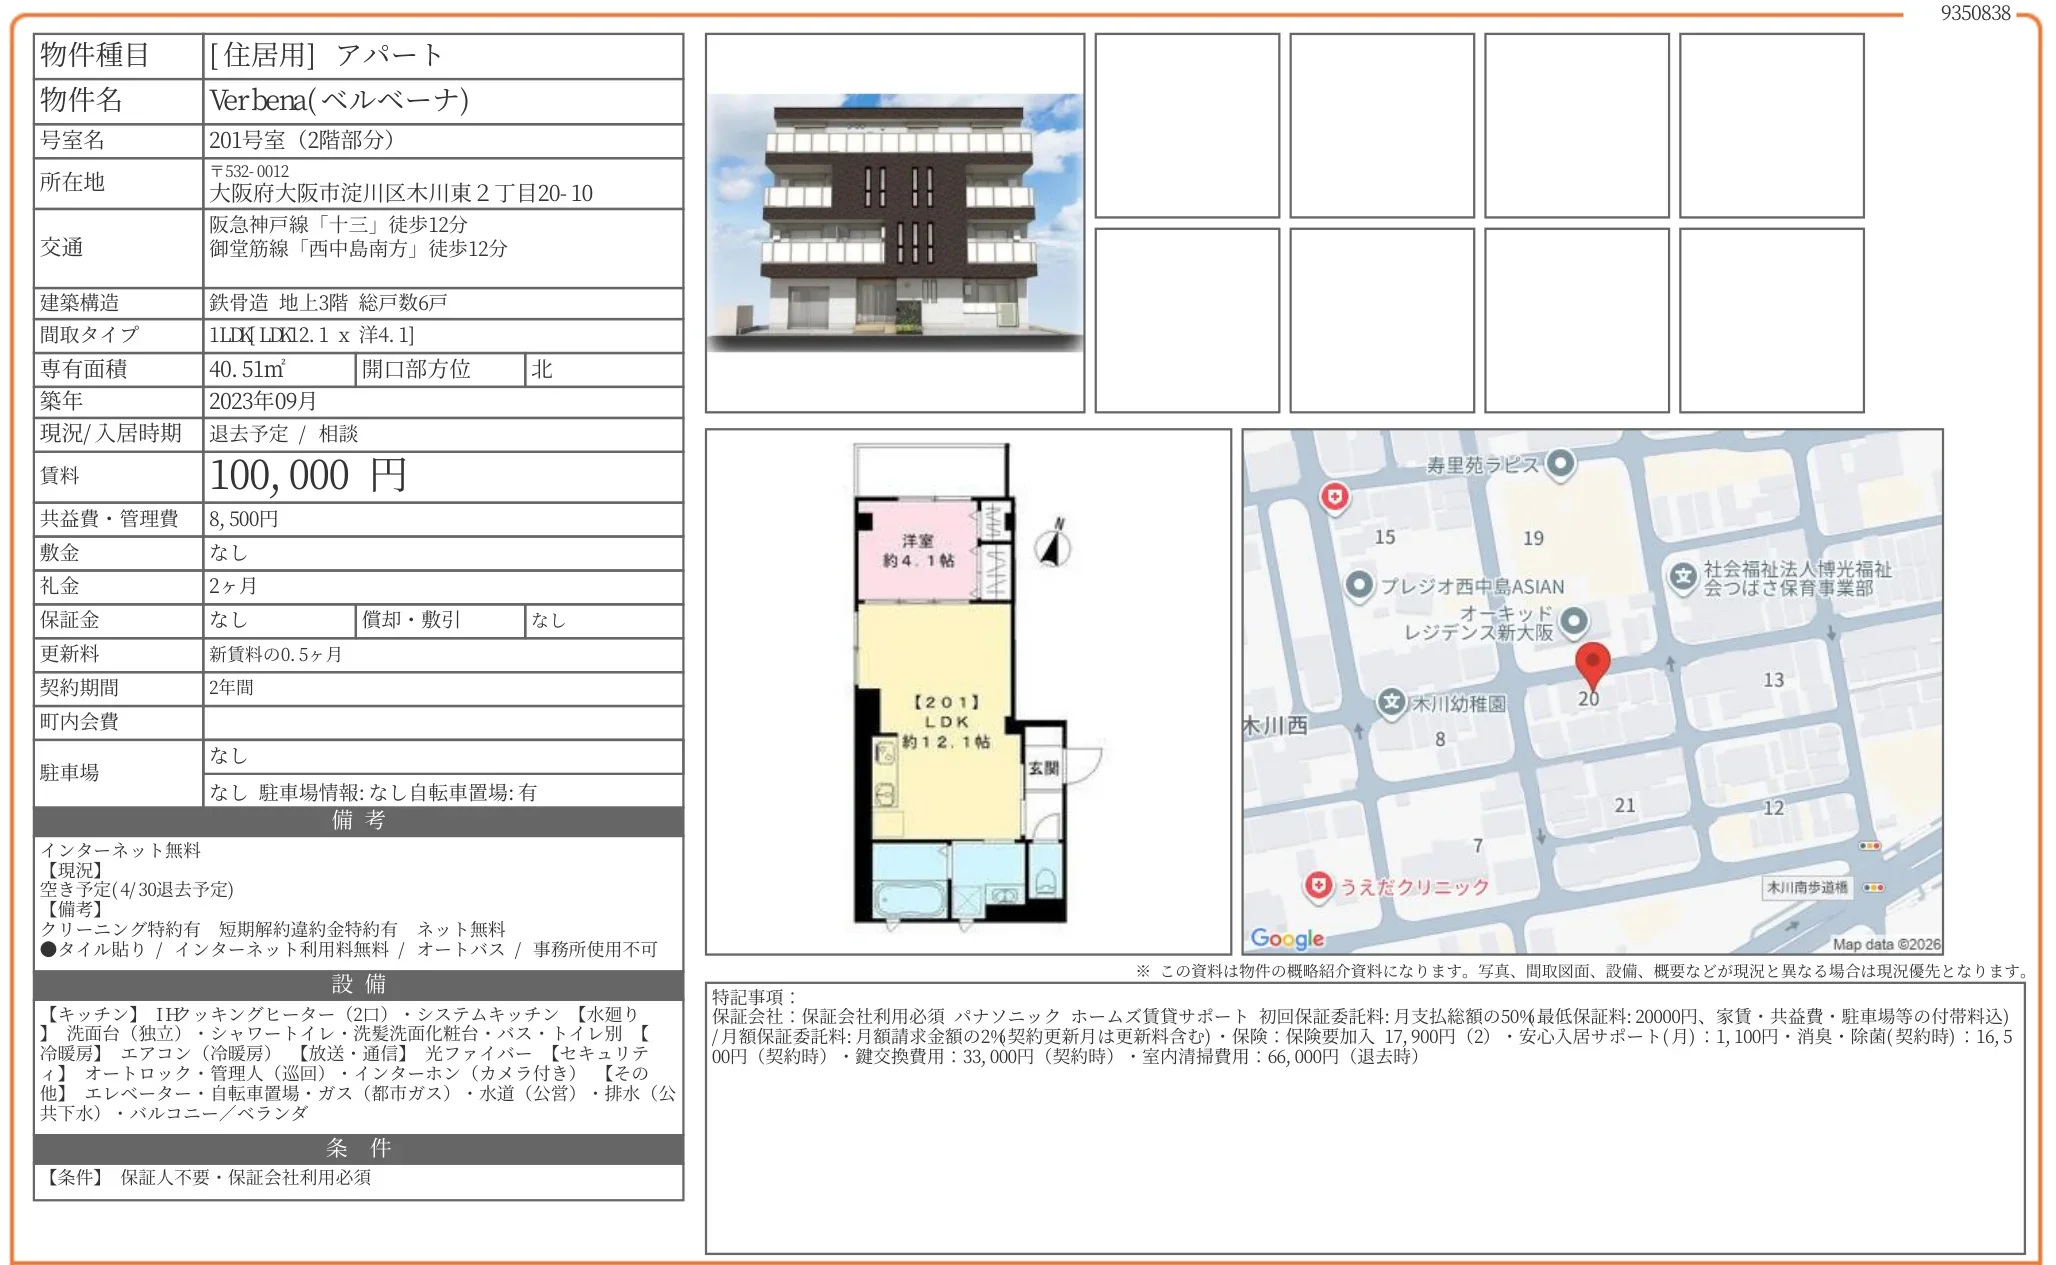
Task: Click the 社会福祉法人博光福祉会 marker icon
Action: pos(1683,575)
